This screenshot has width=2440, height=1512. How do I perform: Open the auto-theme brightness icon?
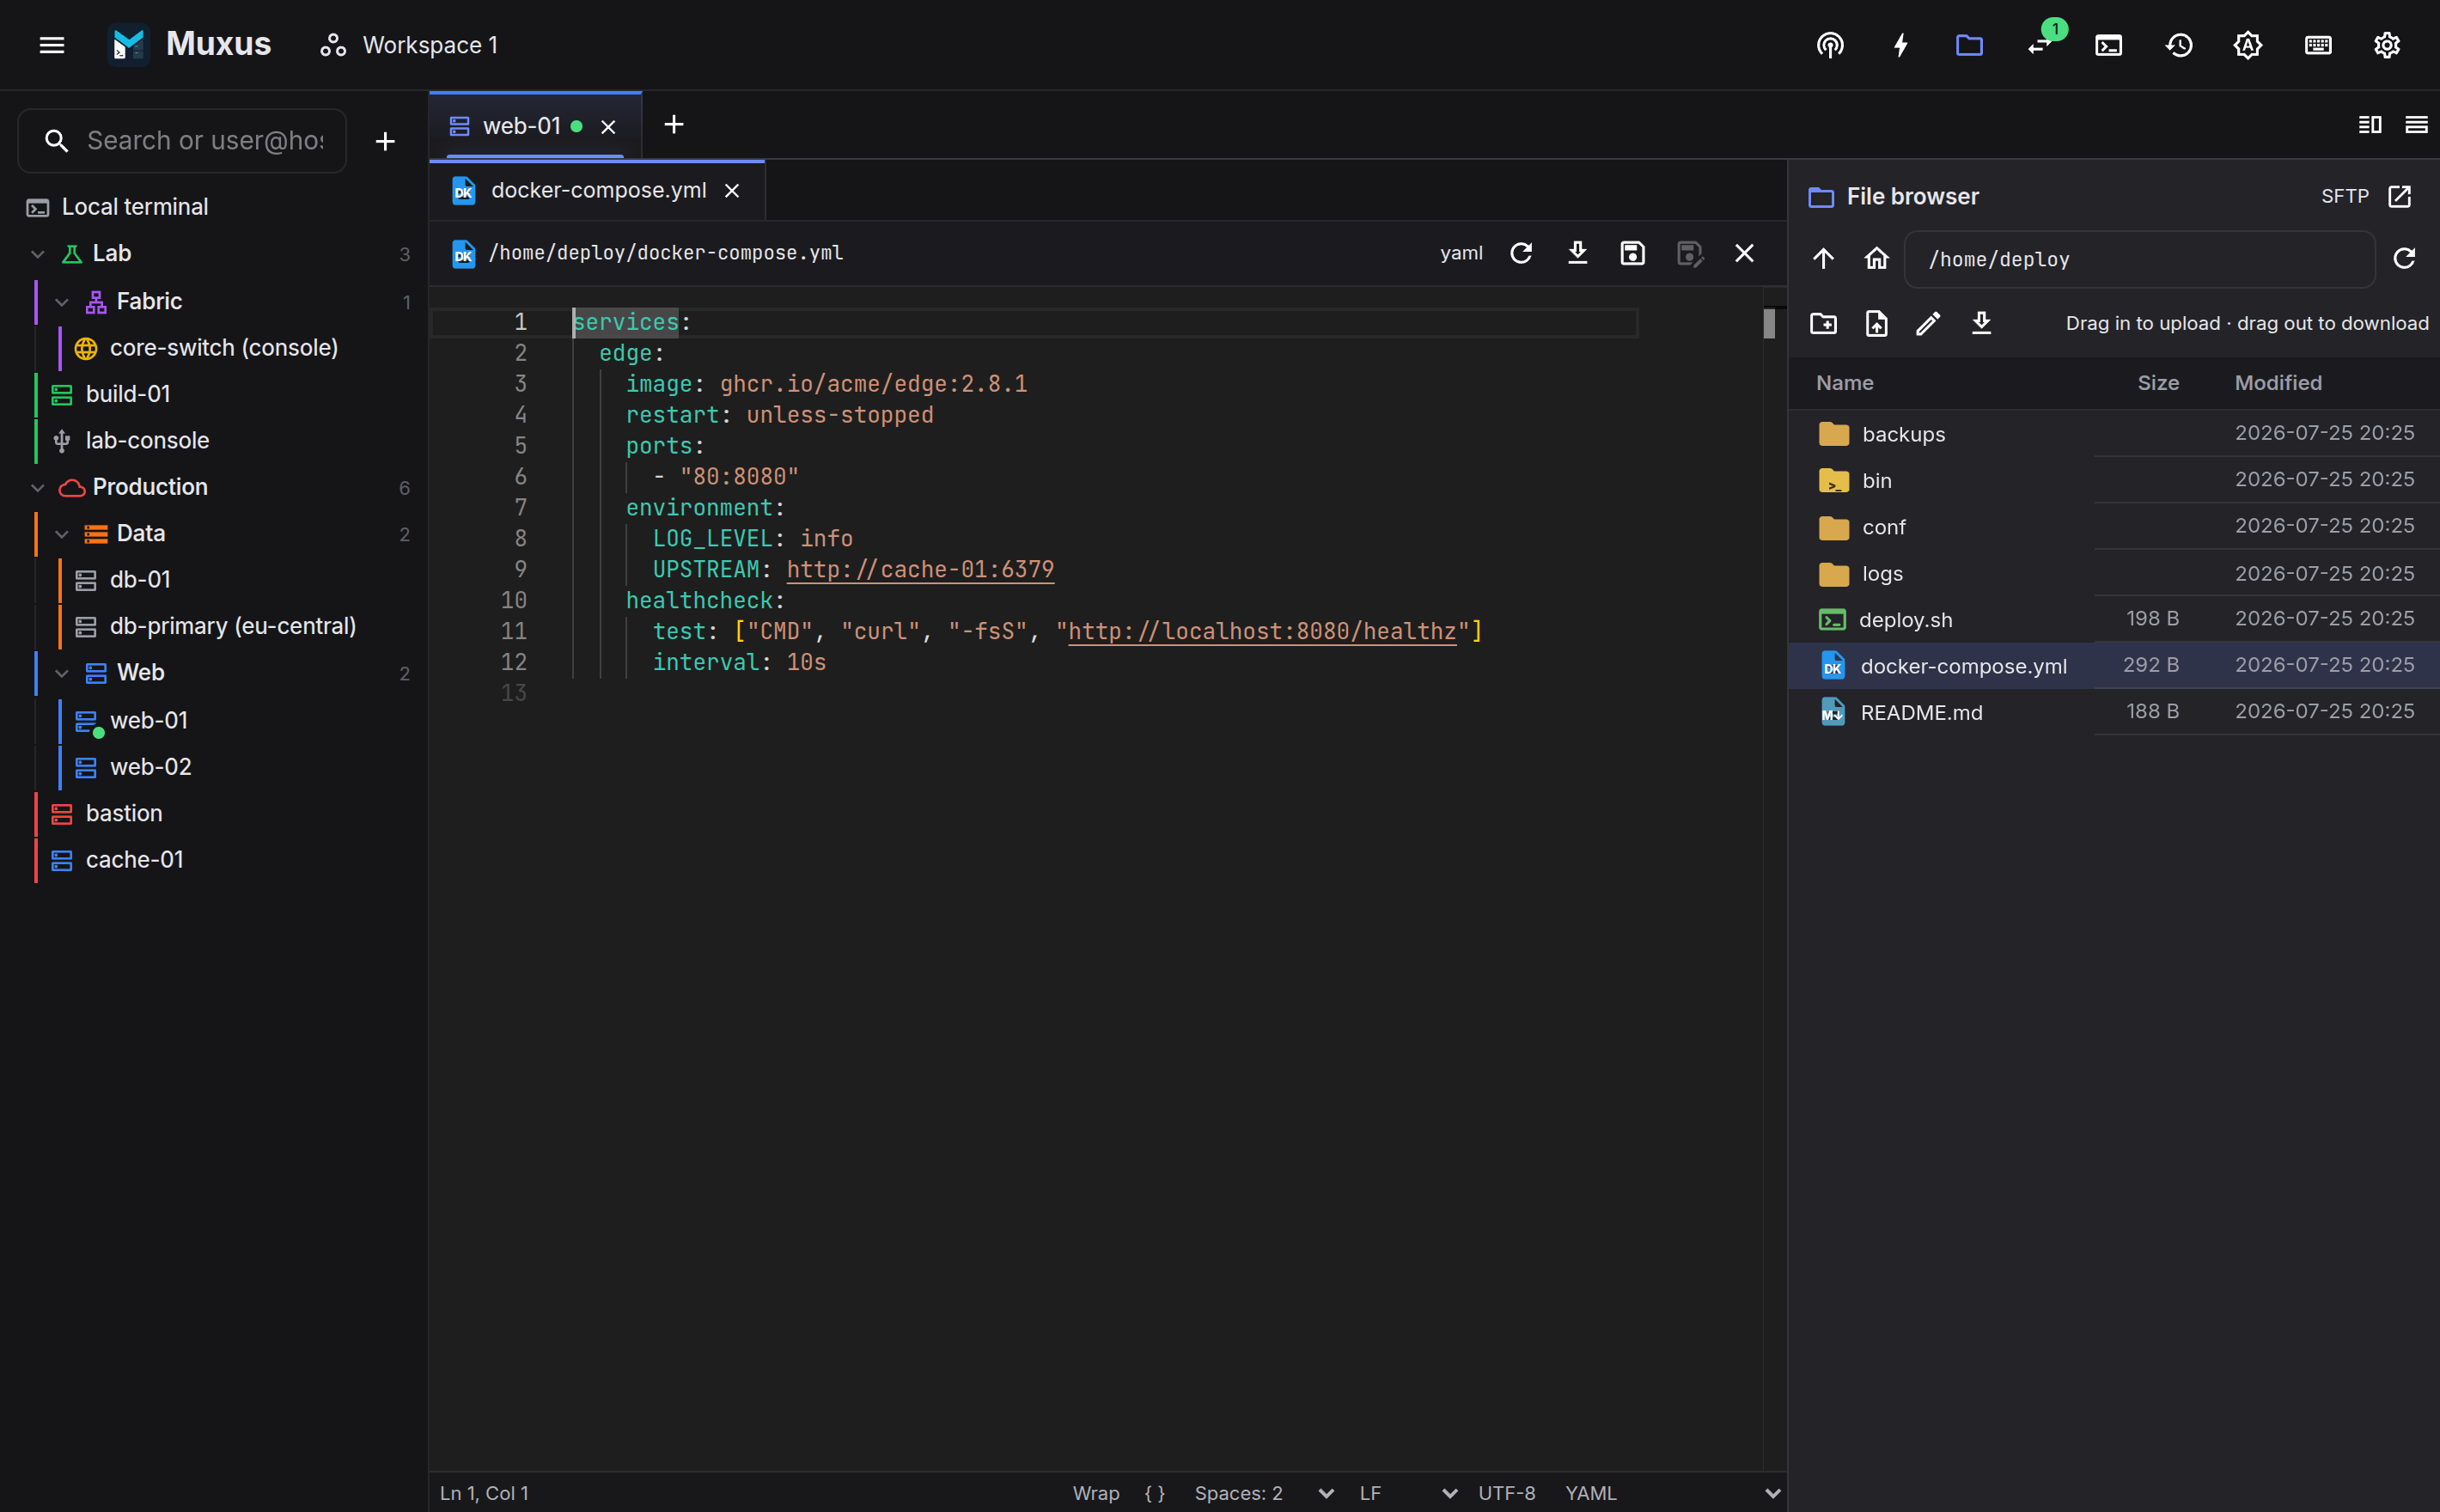tap(2248, 45)
